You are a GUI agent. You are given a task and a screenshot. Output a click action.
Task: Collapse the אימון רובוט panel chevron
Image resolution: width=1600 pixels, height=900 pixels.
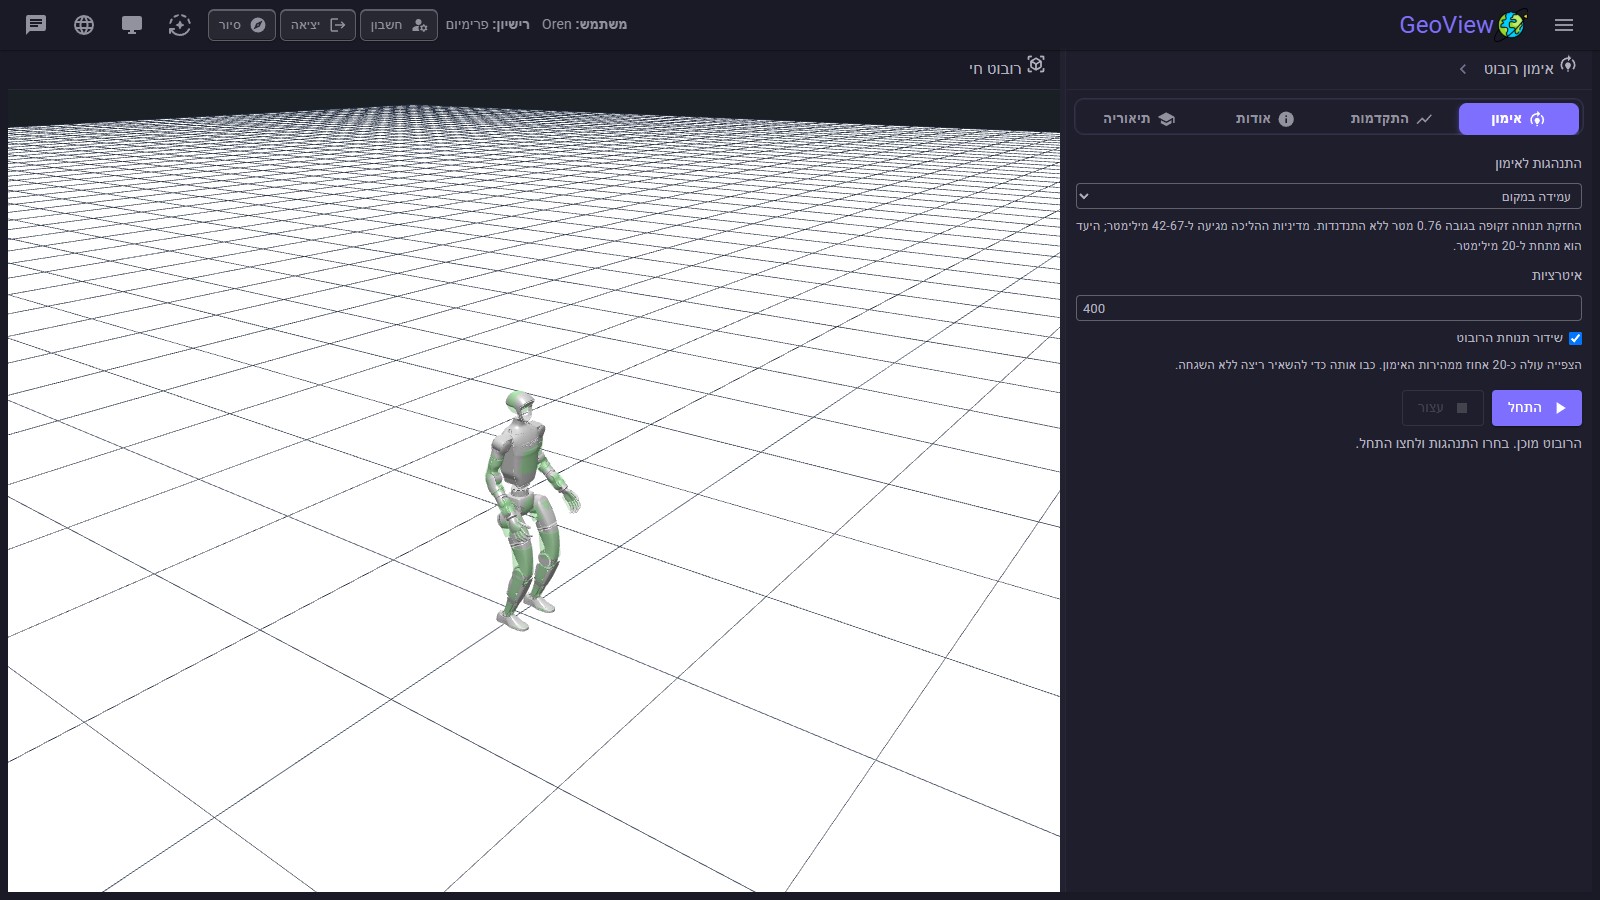coord(1463,69)
